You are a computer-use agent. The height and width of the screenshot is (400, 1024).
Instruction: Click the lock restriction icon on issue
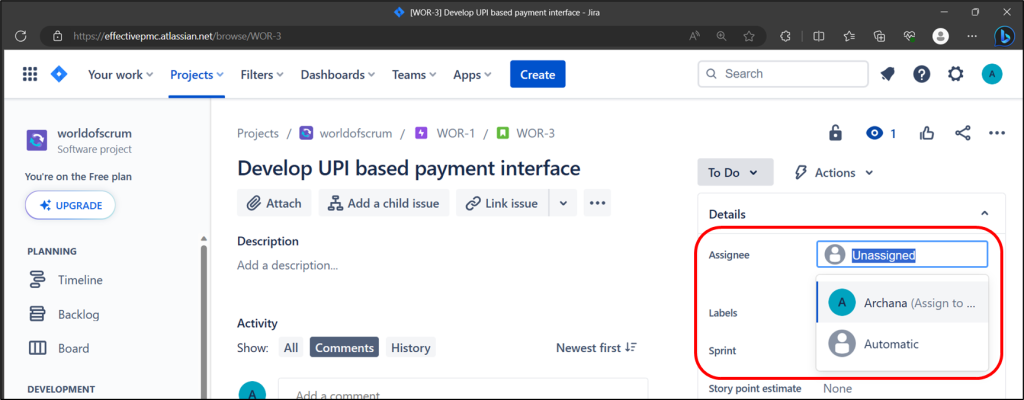tap(835, 133)
